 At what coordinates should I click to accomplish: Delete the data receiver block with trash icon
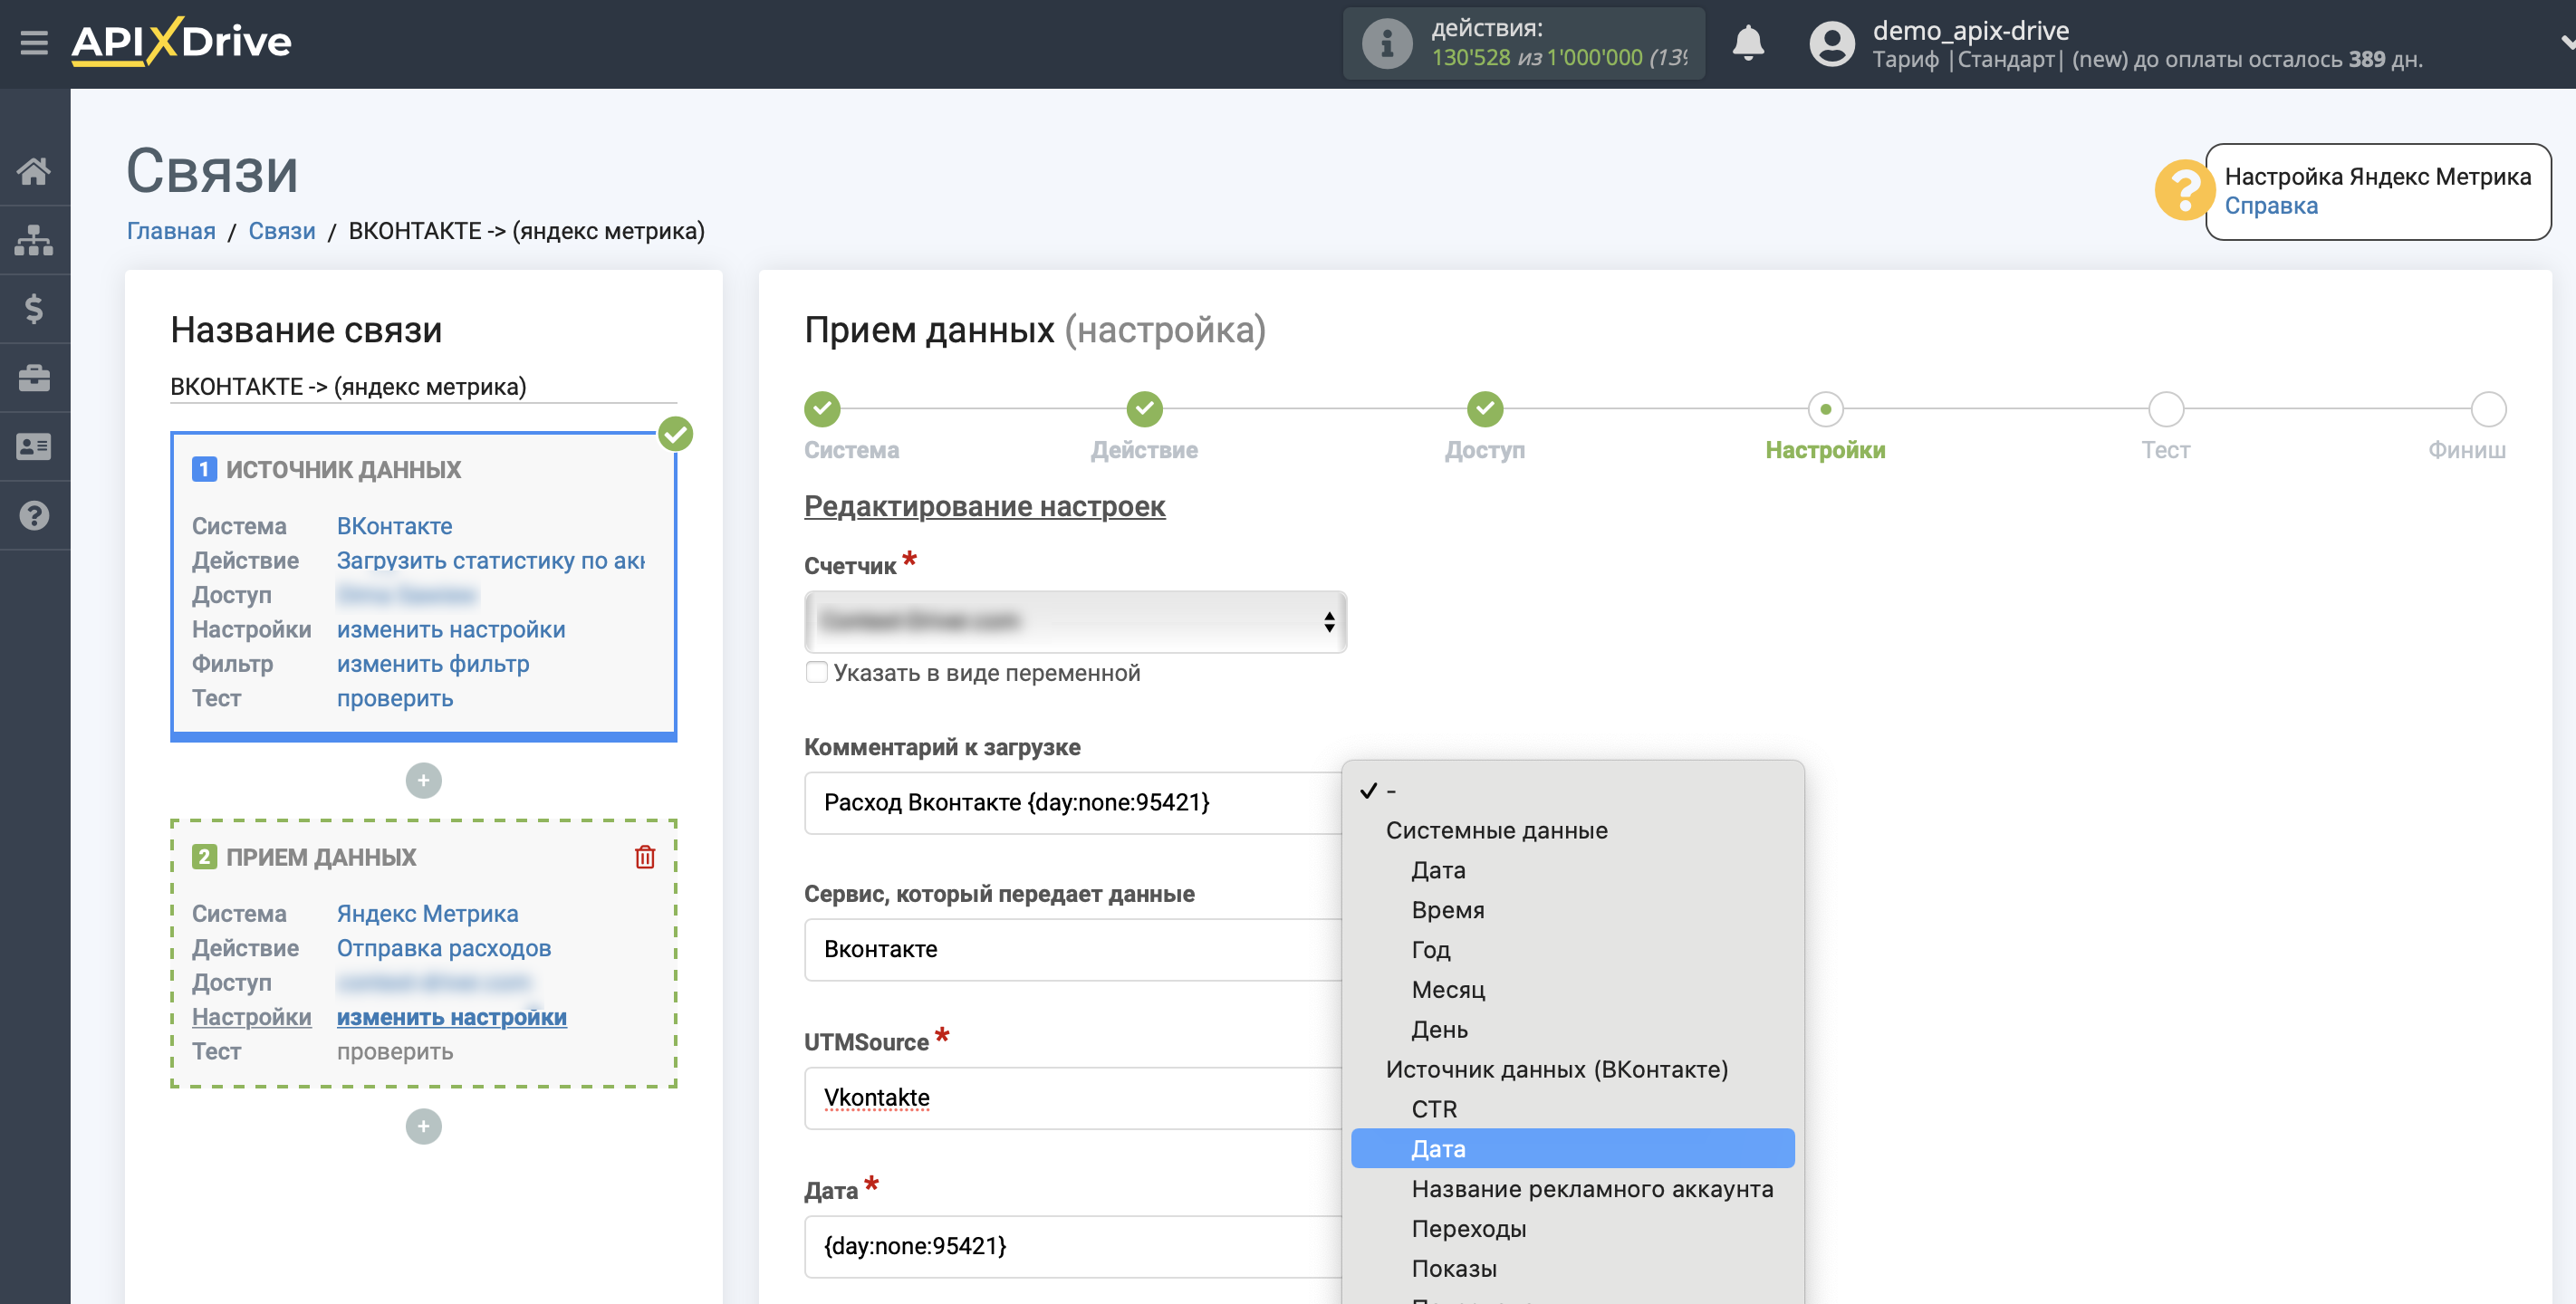pos(645,857)
